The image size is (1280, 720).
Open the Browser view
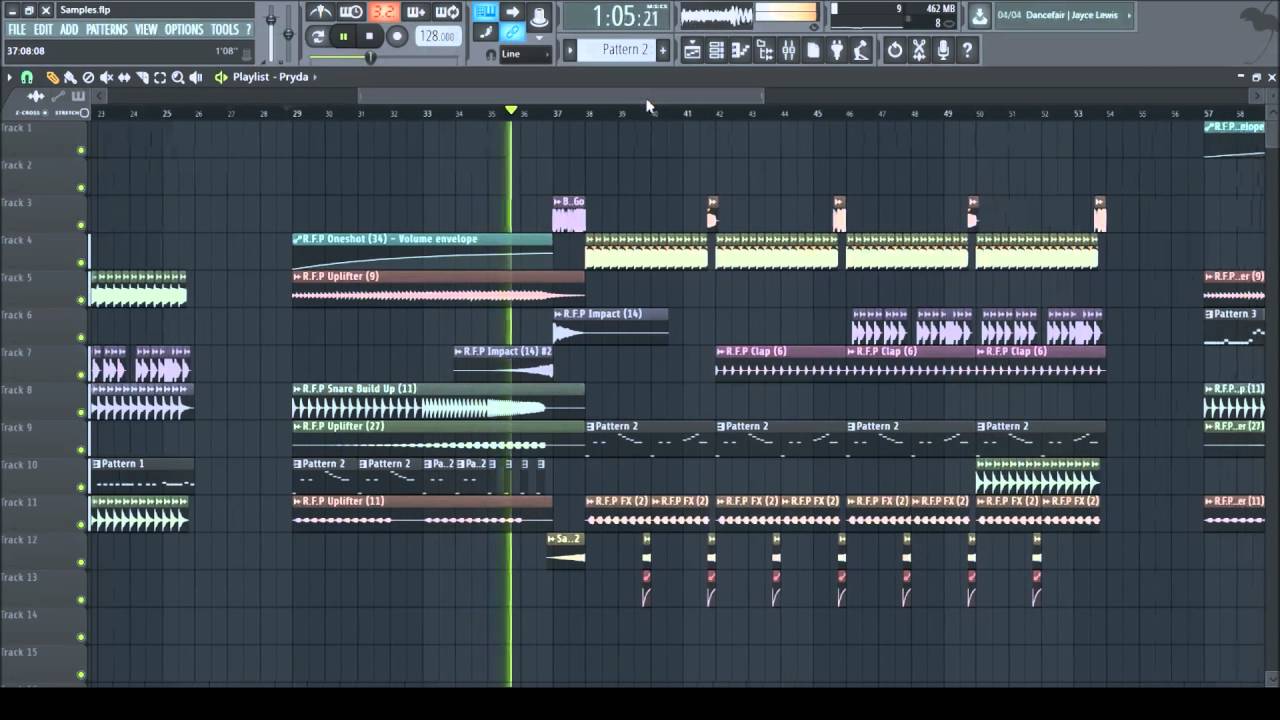coord(765,50)
